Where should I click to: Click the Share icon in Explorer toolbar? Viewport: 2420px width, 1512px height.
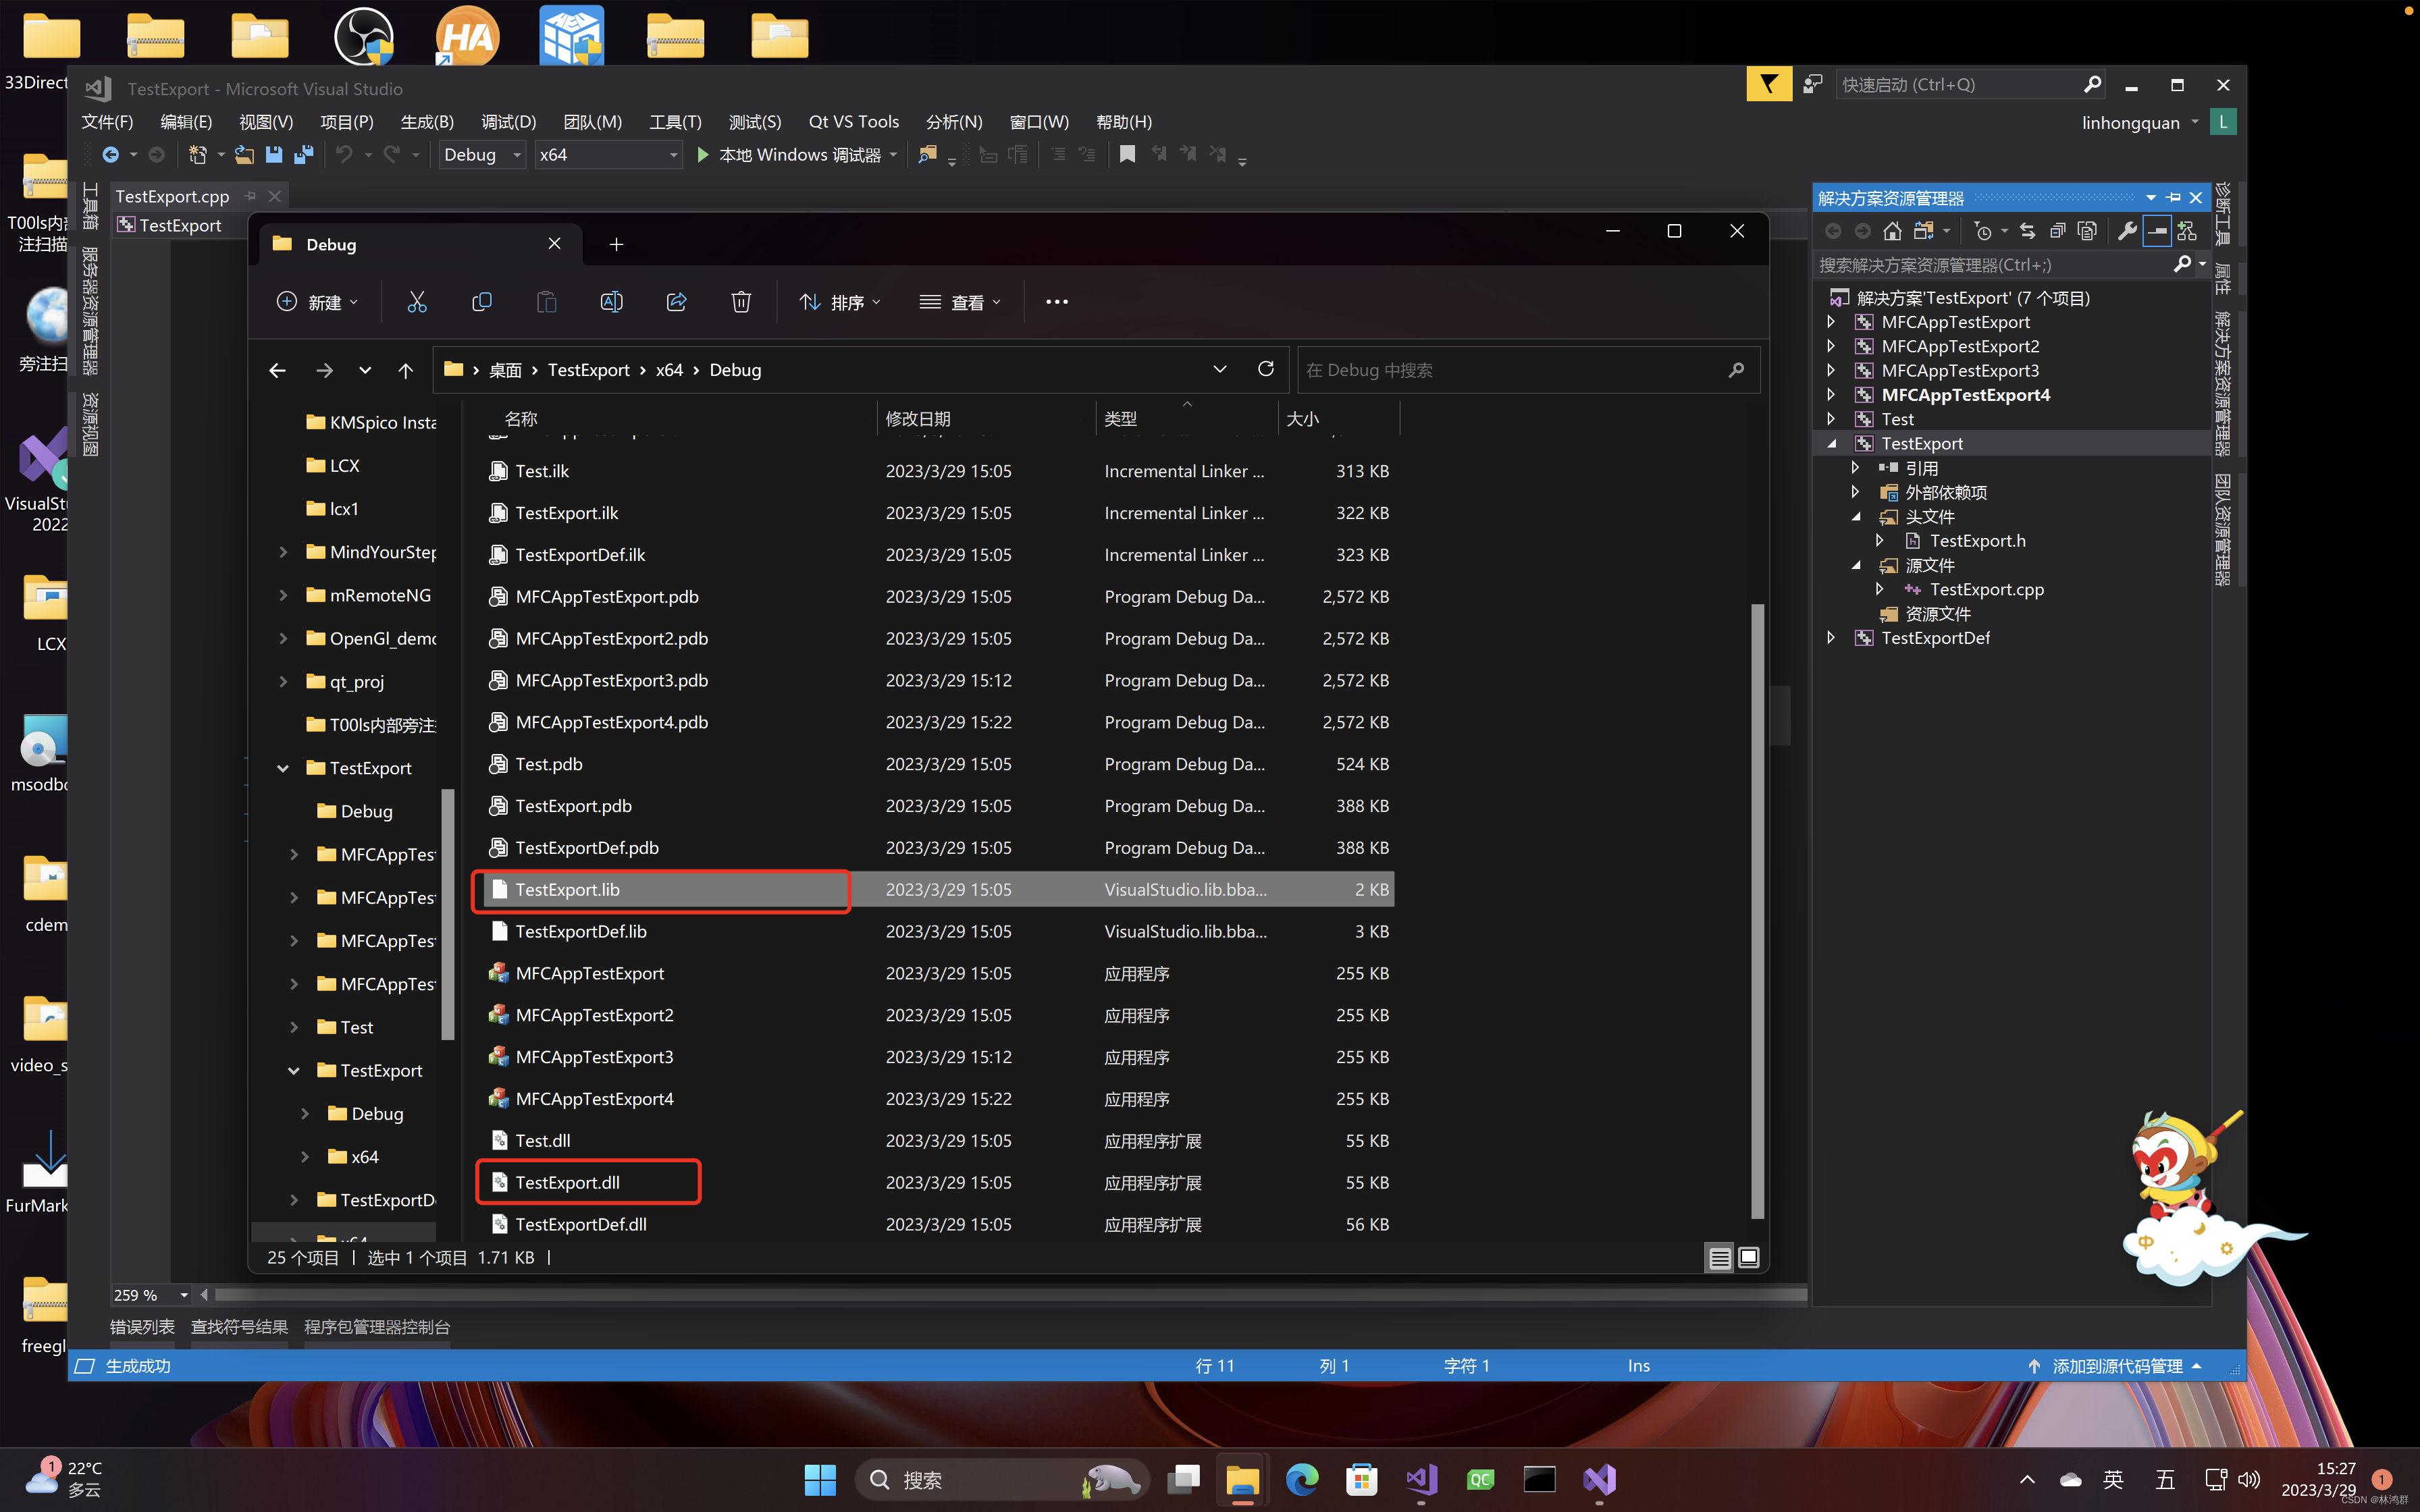(x=677, y=302)
